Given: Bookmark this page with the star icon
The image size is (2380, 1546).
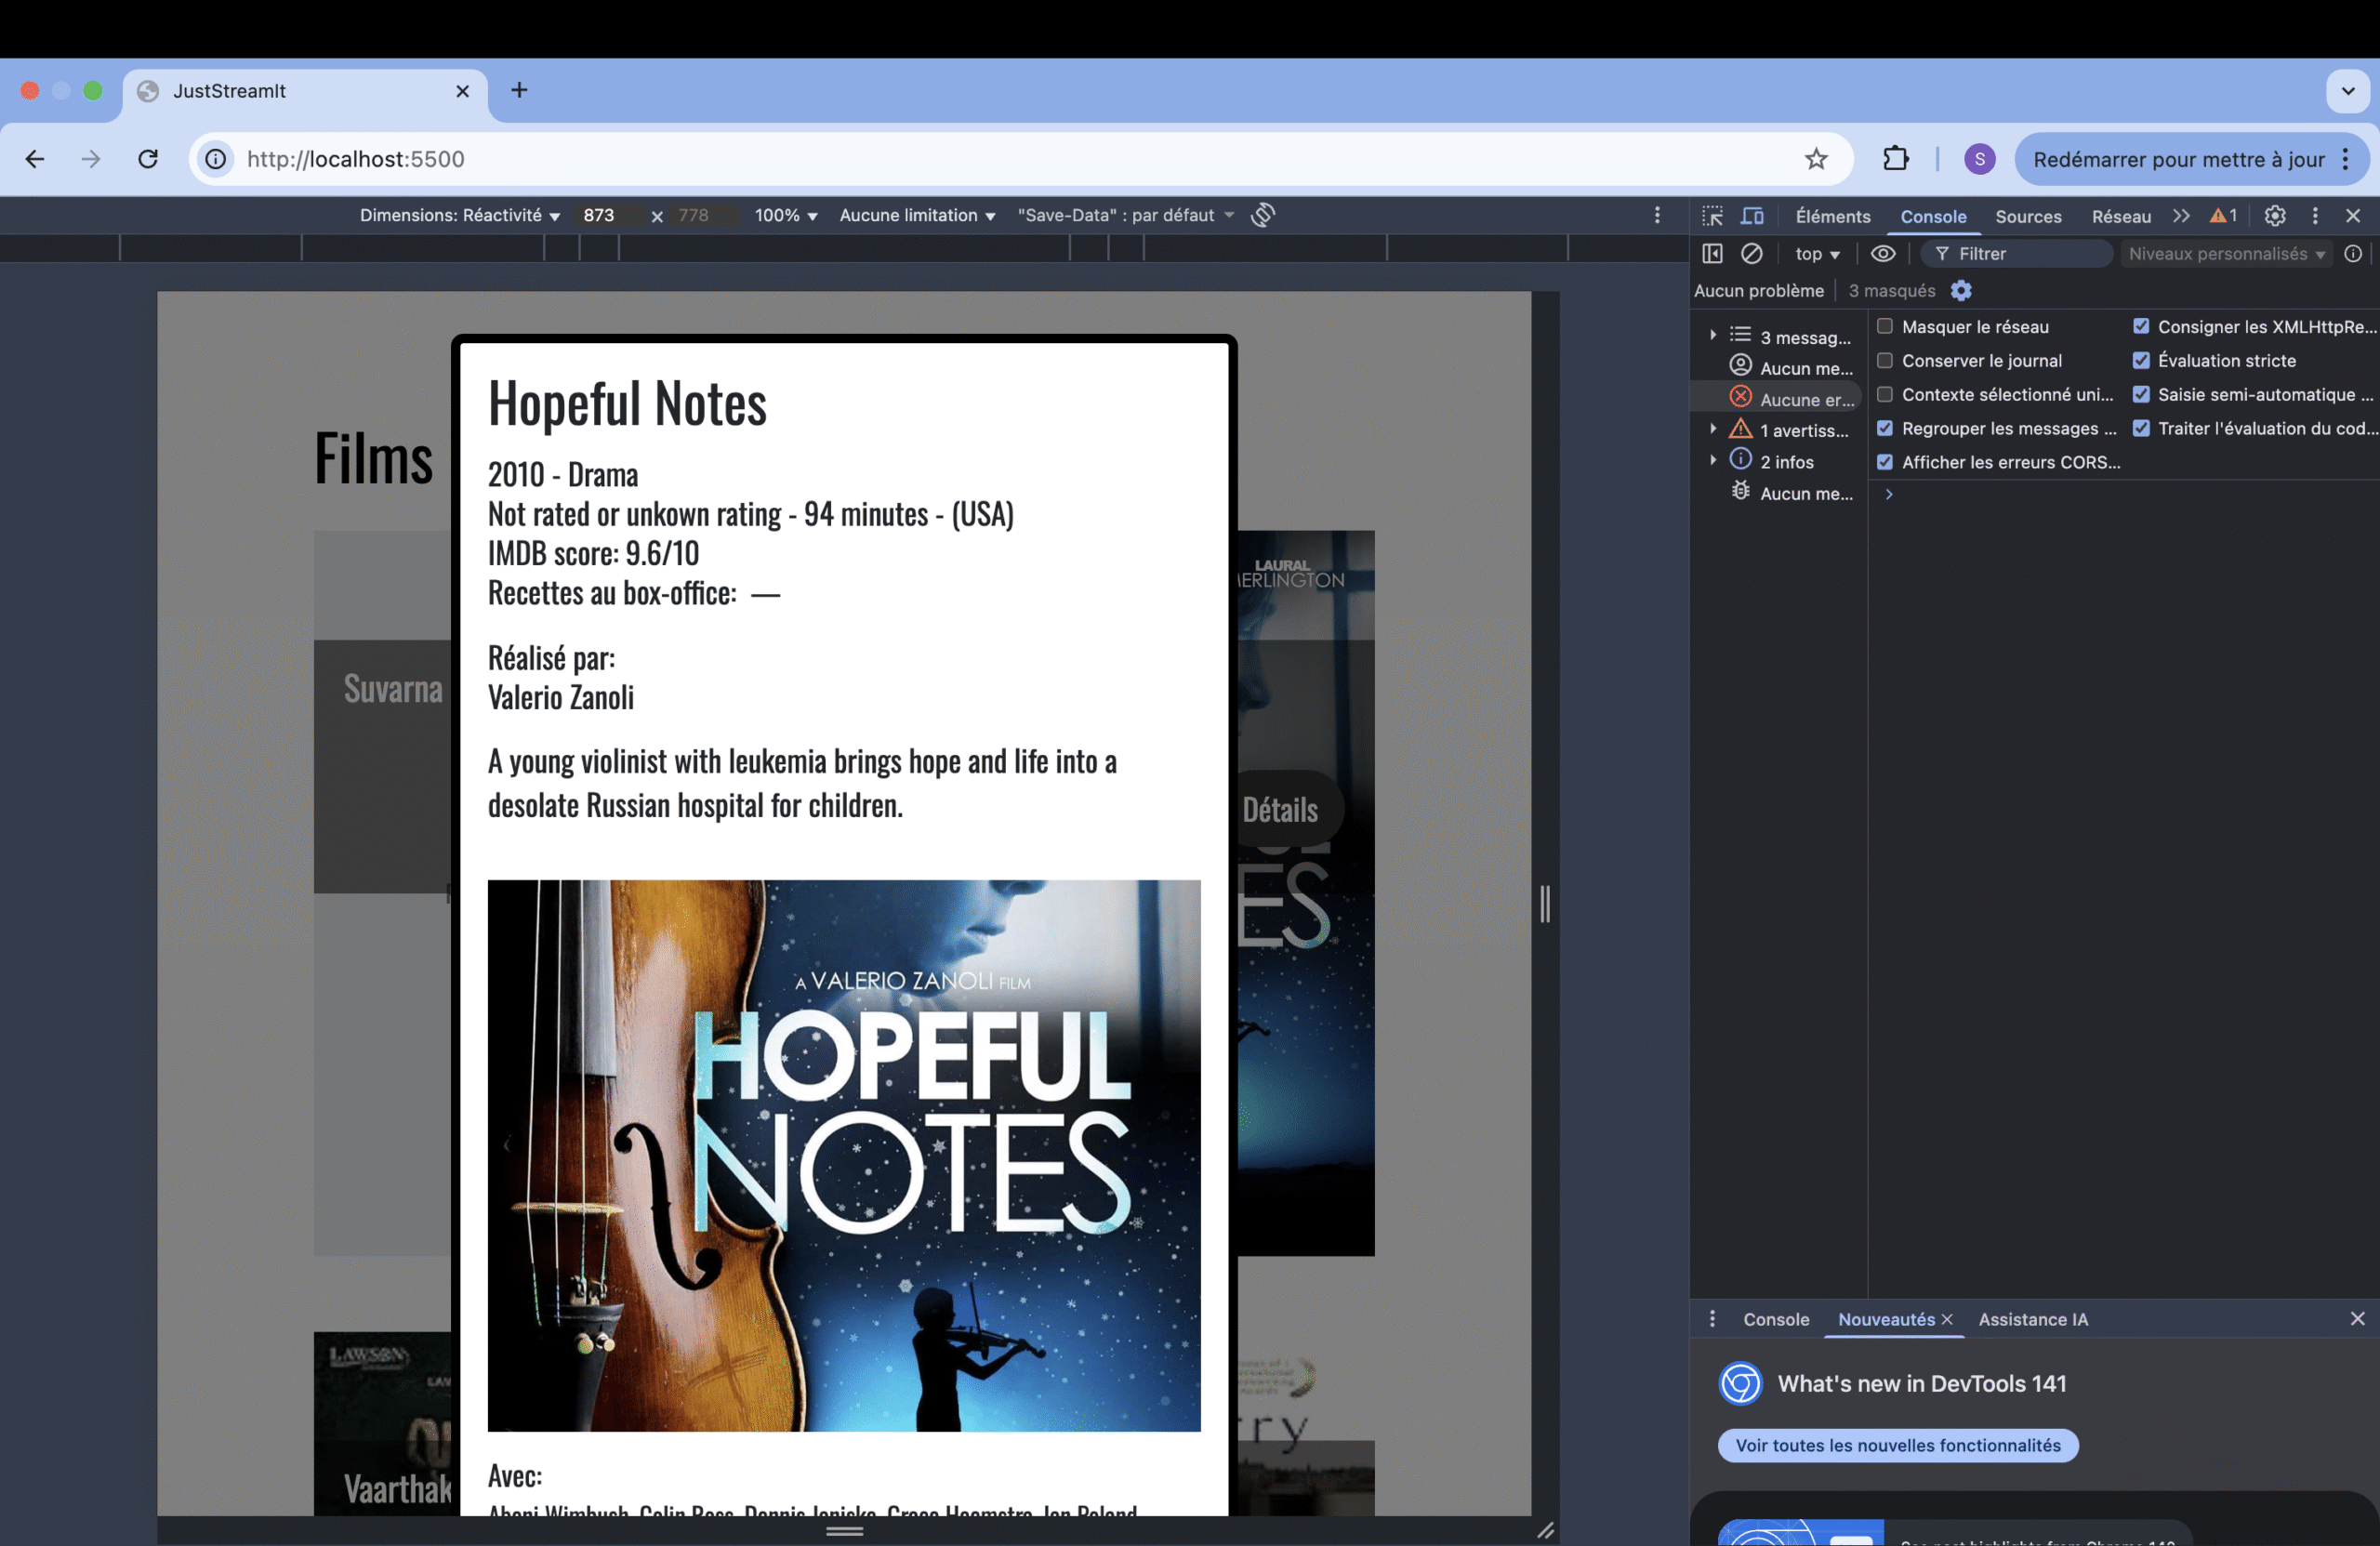Looking at the screenshot, I should click(x=1815, y=159).
